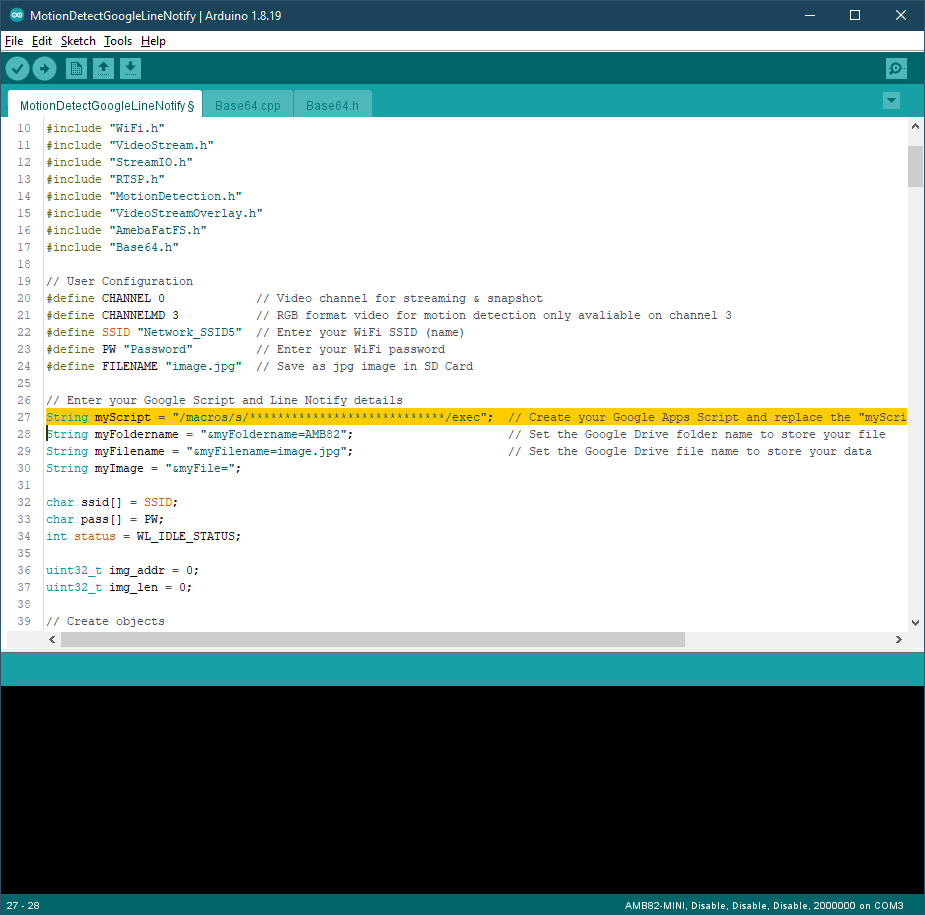The image size is (925, 915).
Task: Open an existing sketch
Action: point(103,69)
